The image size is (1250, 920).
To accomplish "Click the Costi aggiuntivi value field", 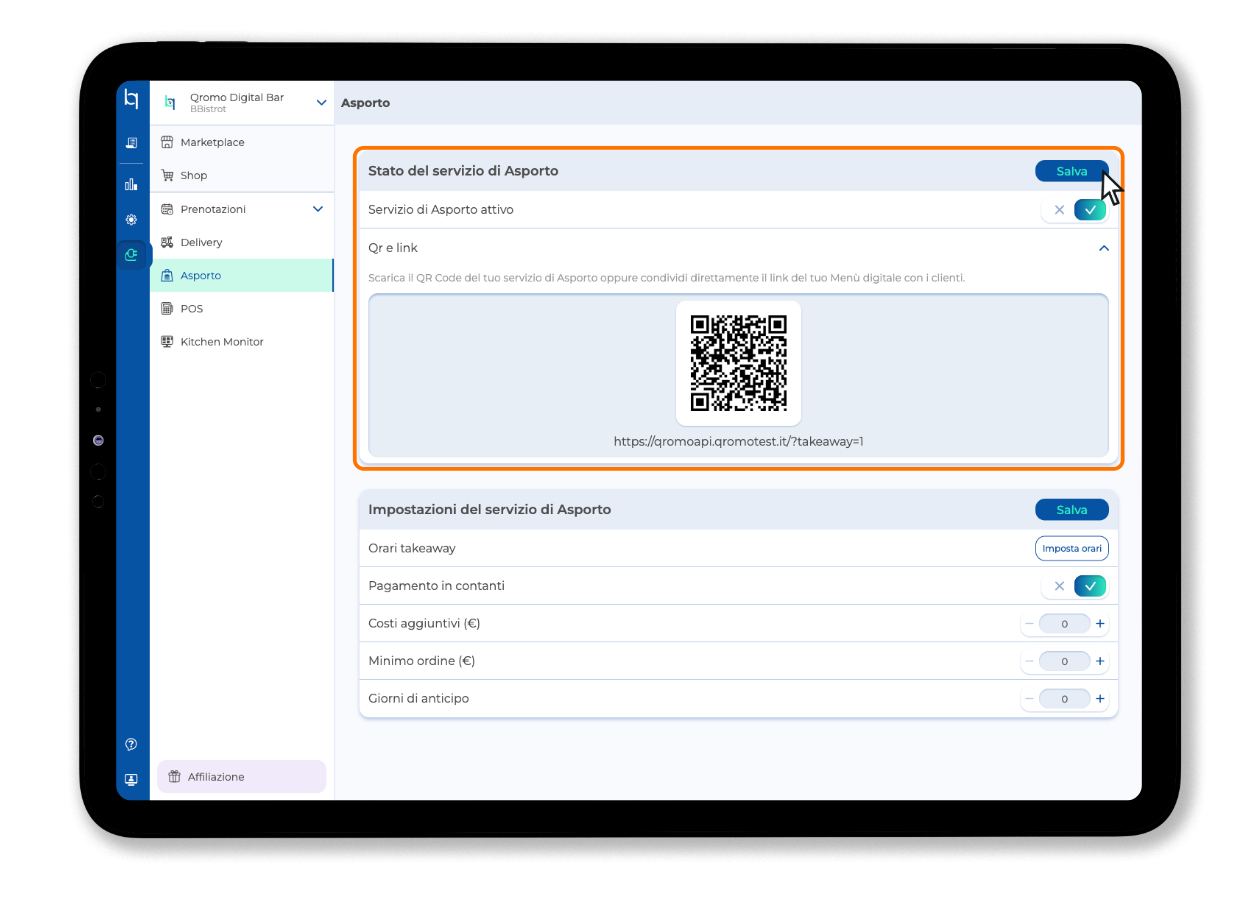I will pos(1064,624).
